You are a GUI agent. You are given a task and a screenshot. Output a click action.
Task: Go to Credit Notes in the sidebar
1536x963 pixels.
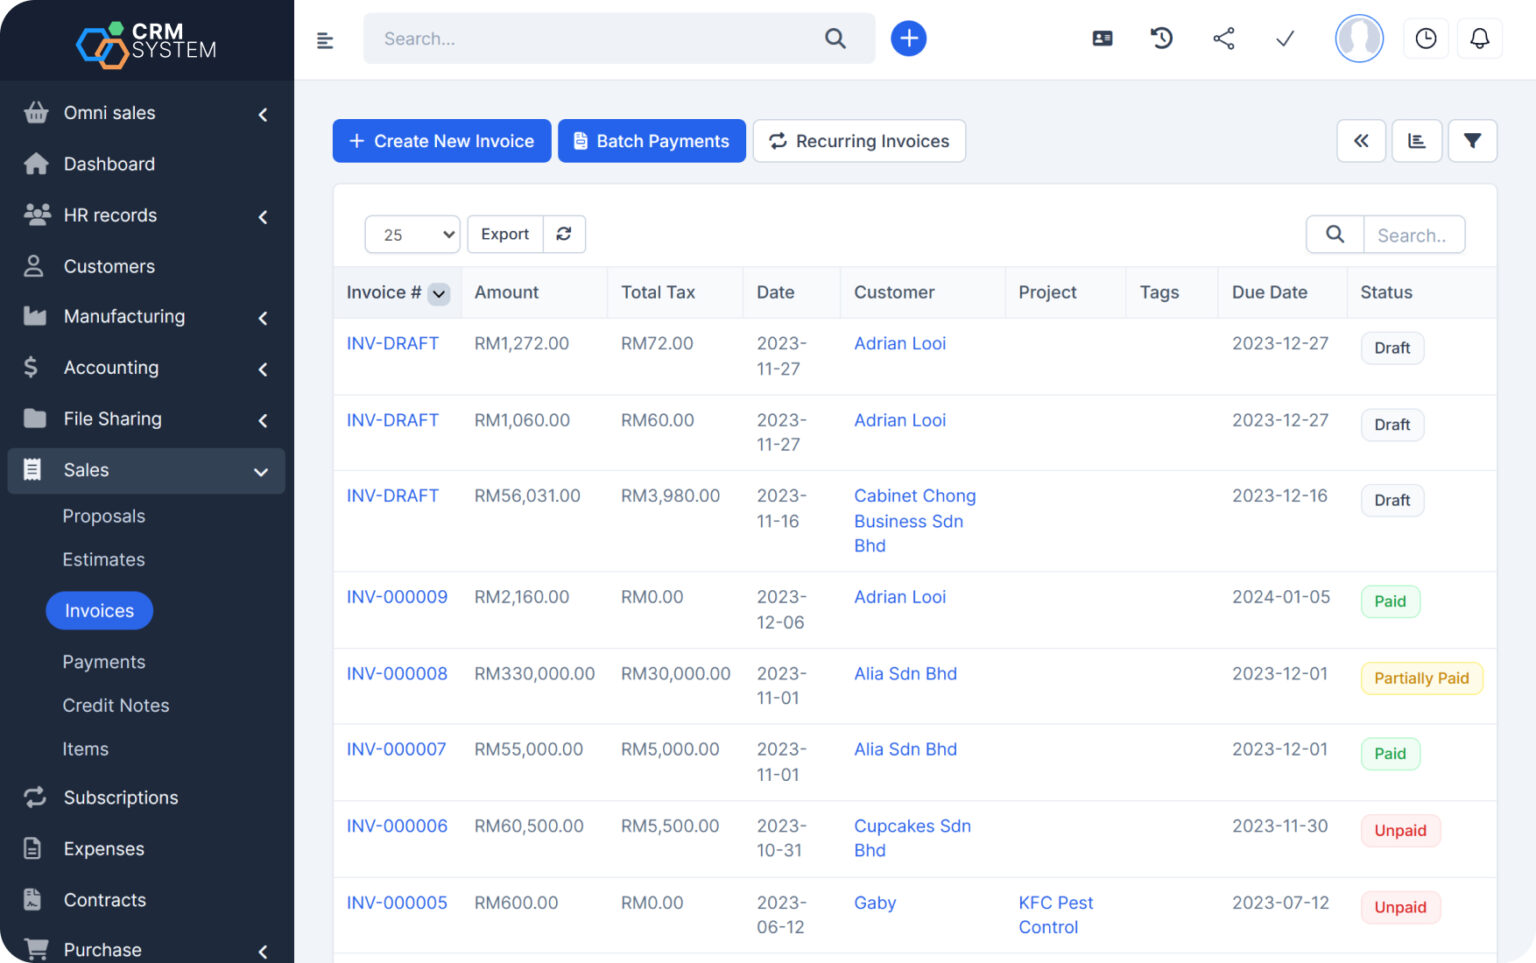(x=116, y=706)
